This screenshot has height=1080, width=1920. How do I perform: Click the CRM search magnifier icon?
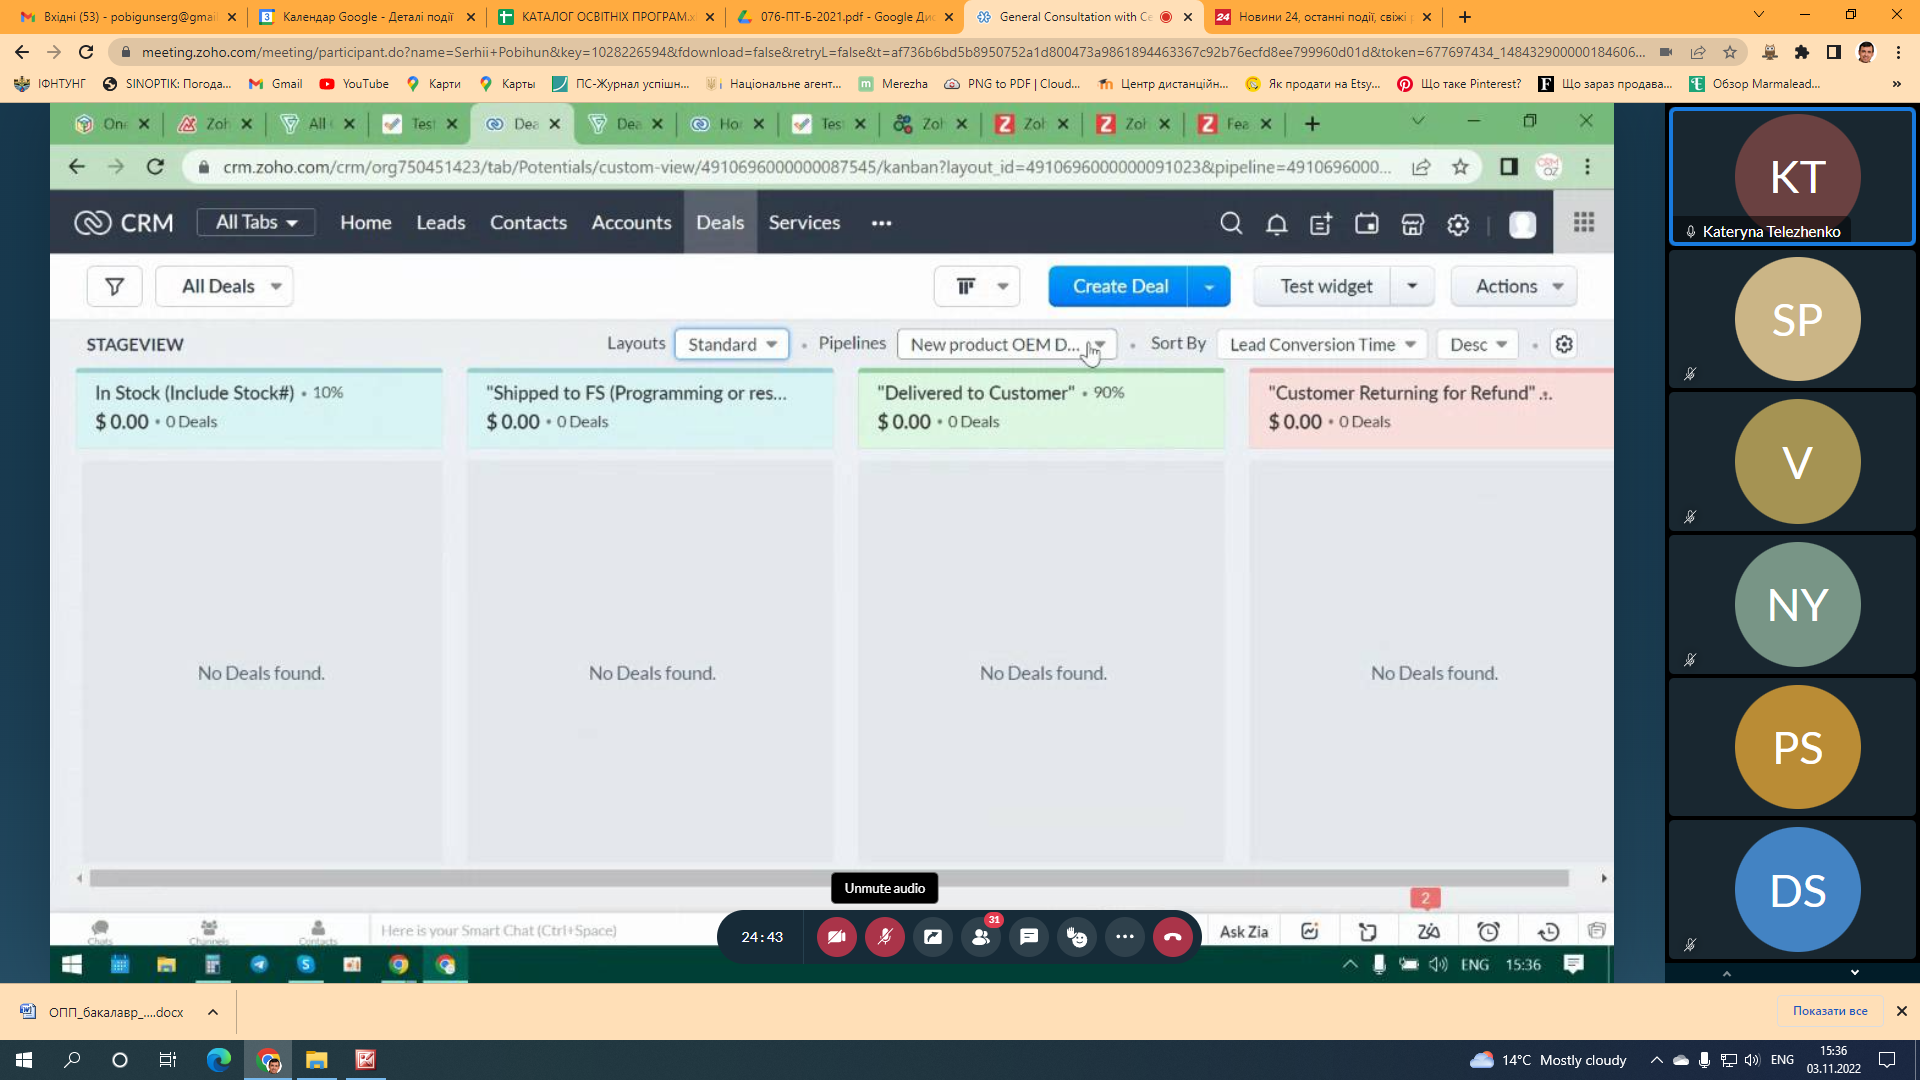[1231, 223]
